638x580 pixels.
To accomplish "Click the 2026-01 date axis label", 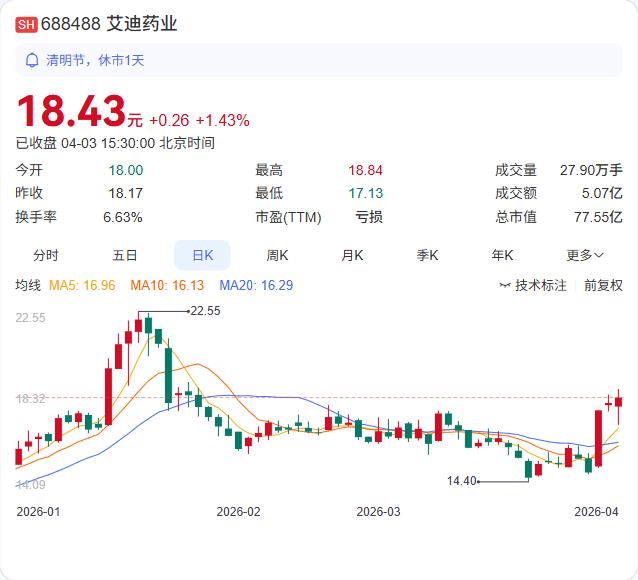I will [38, 512].
